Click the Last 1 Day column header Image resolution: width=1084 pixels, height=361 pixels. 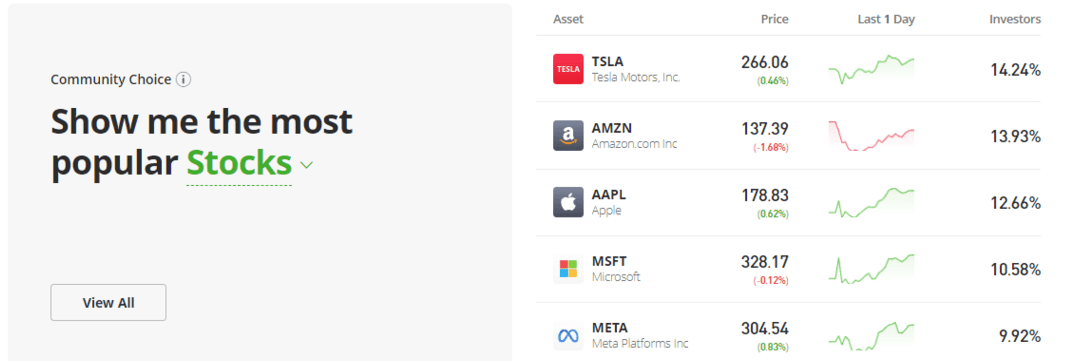(886, 19)
